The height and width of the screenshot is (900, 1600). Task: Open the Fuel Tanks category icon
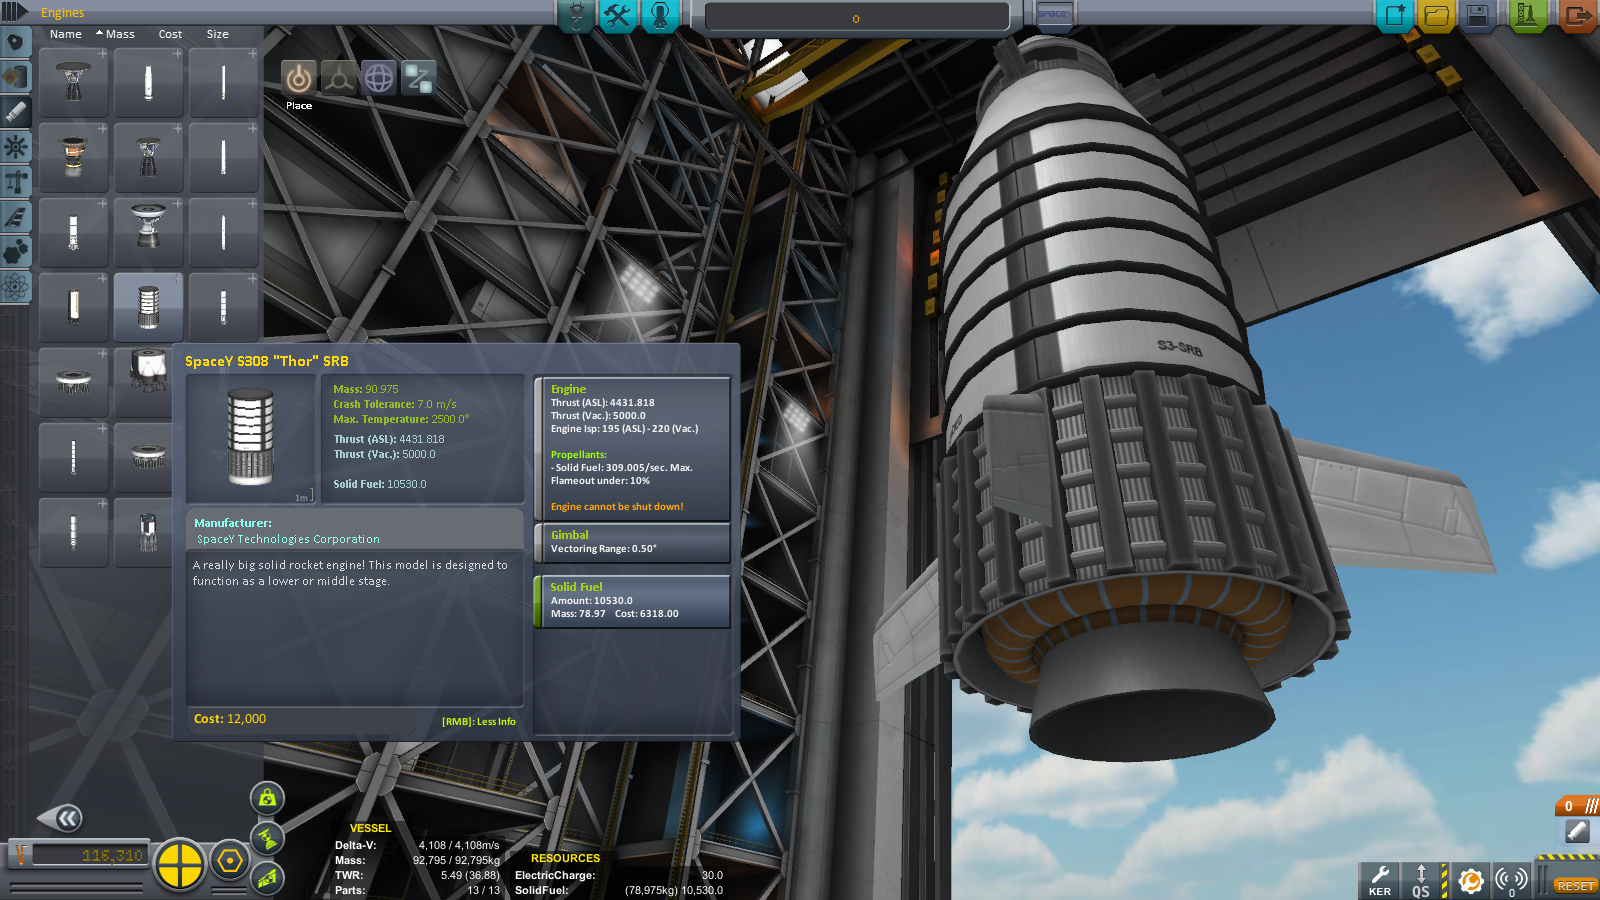16,77
